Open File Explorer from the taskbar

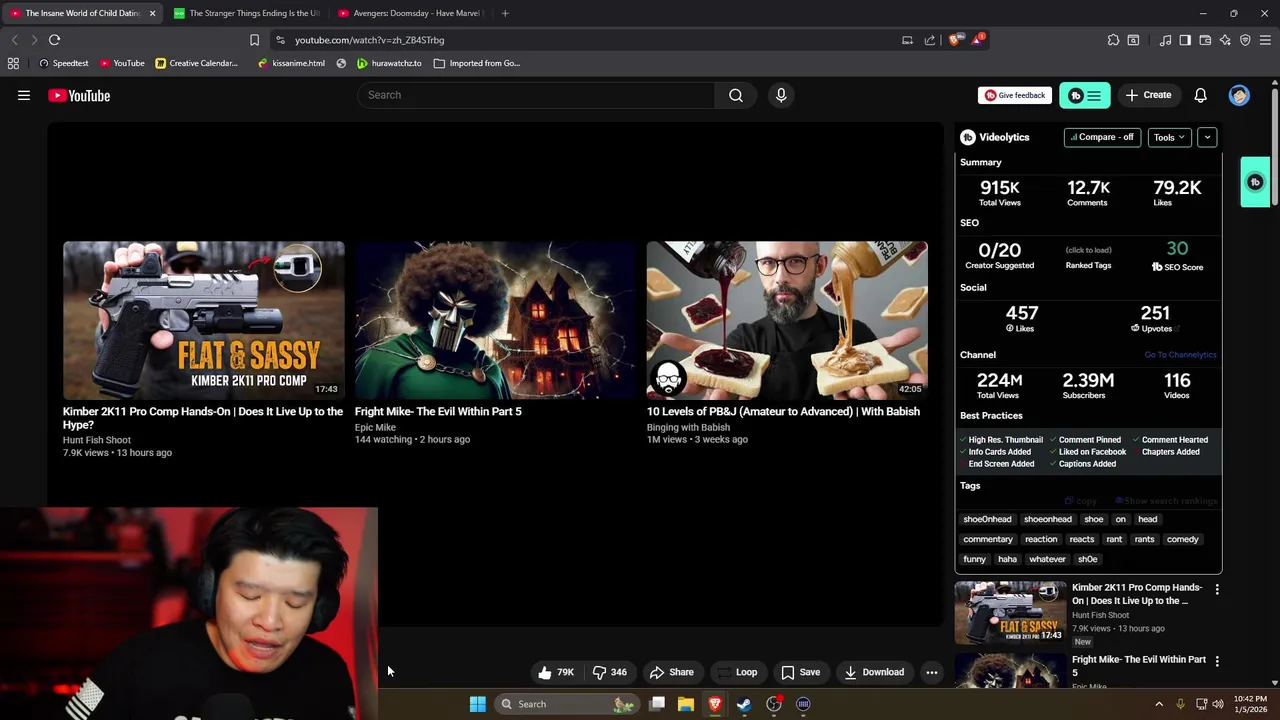[x=686, y=704]
